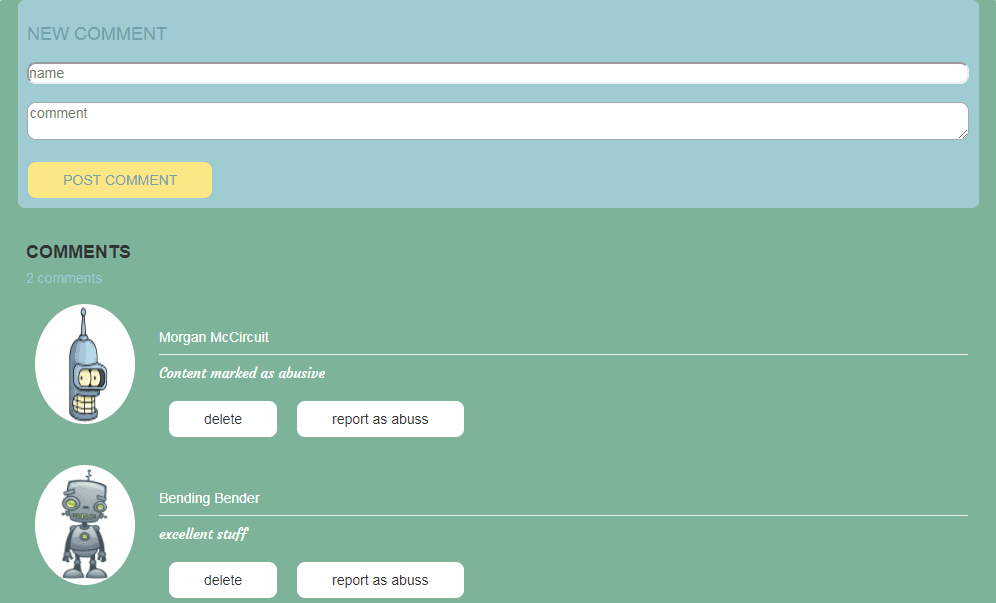Click empty space right of Post Comment button
The image size is (996, 603).
pos(590,180)
